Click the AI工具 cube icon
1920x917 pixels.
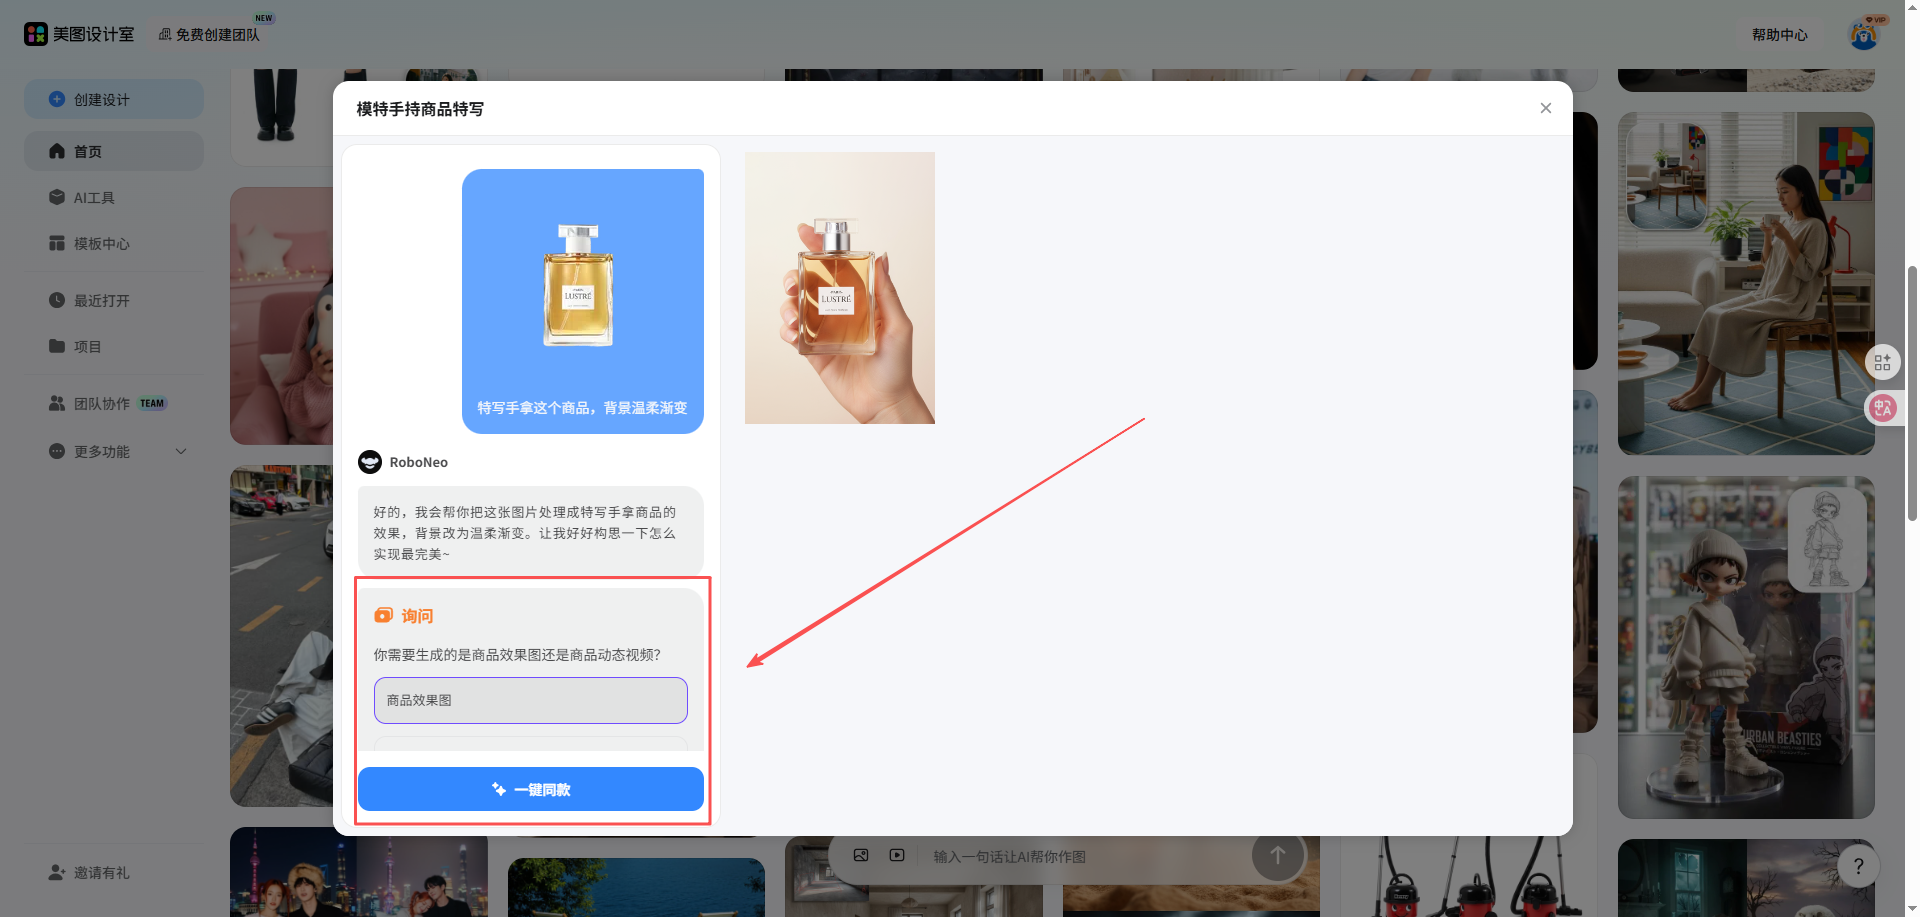click(x=57, y=198)
